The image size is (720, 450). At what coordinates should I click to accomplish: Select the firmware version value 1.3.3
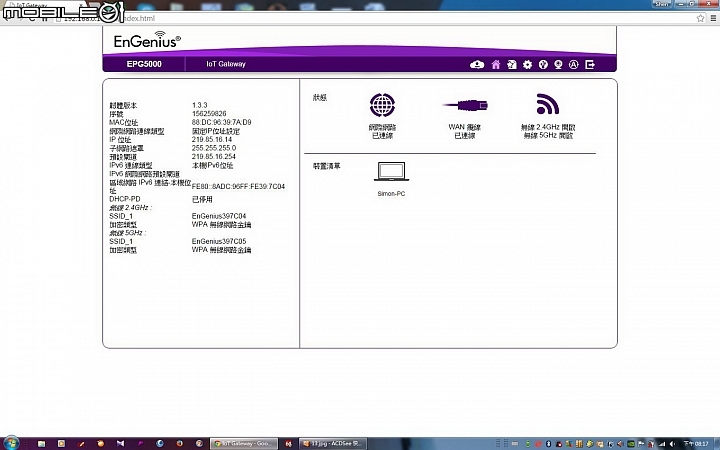coord(200,105)
